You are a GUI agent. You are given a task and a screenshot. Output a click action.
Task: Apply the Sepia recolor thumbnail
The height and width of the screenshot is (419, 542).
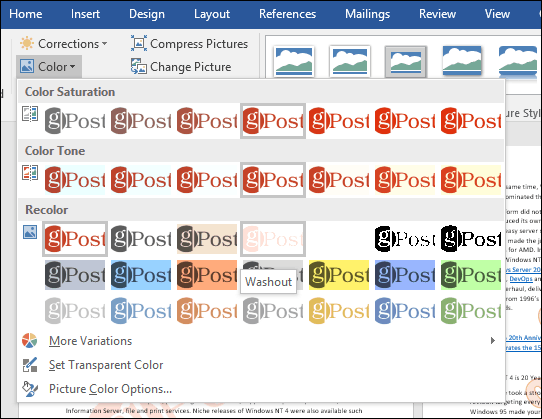[207, 239]
